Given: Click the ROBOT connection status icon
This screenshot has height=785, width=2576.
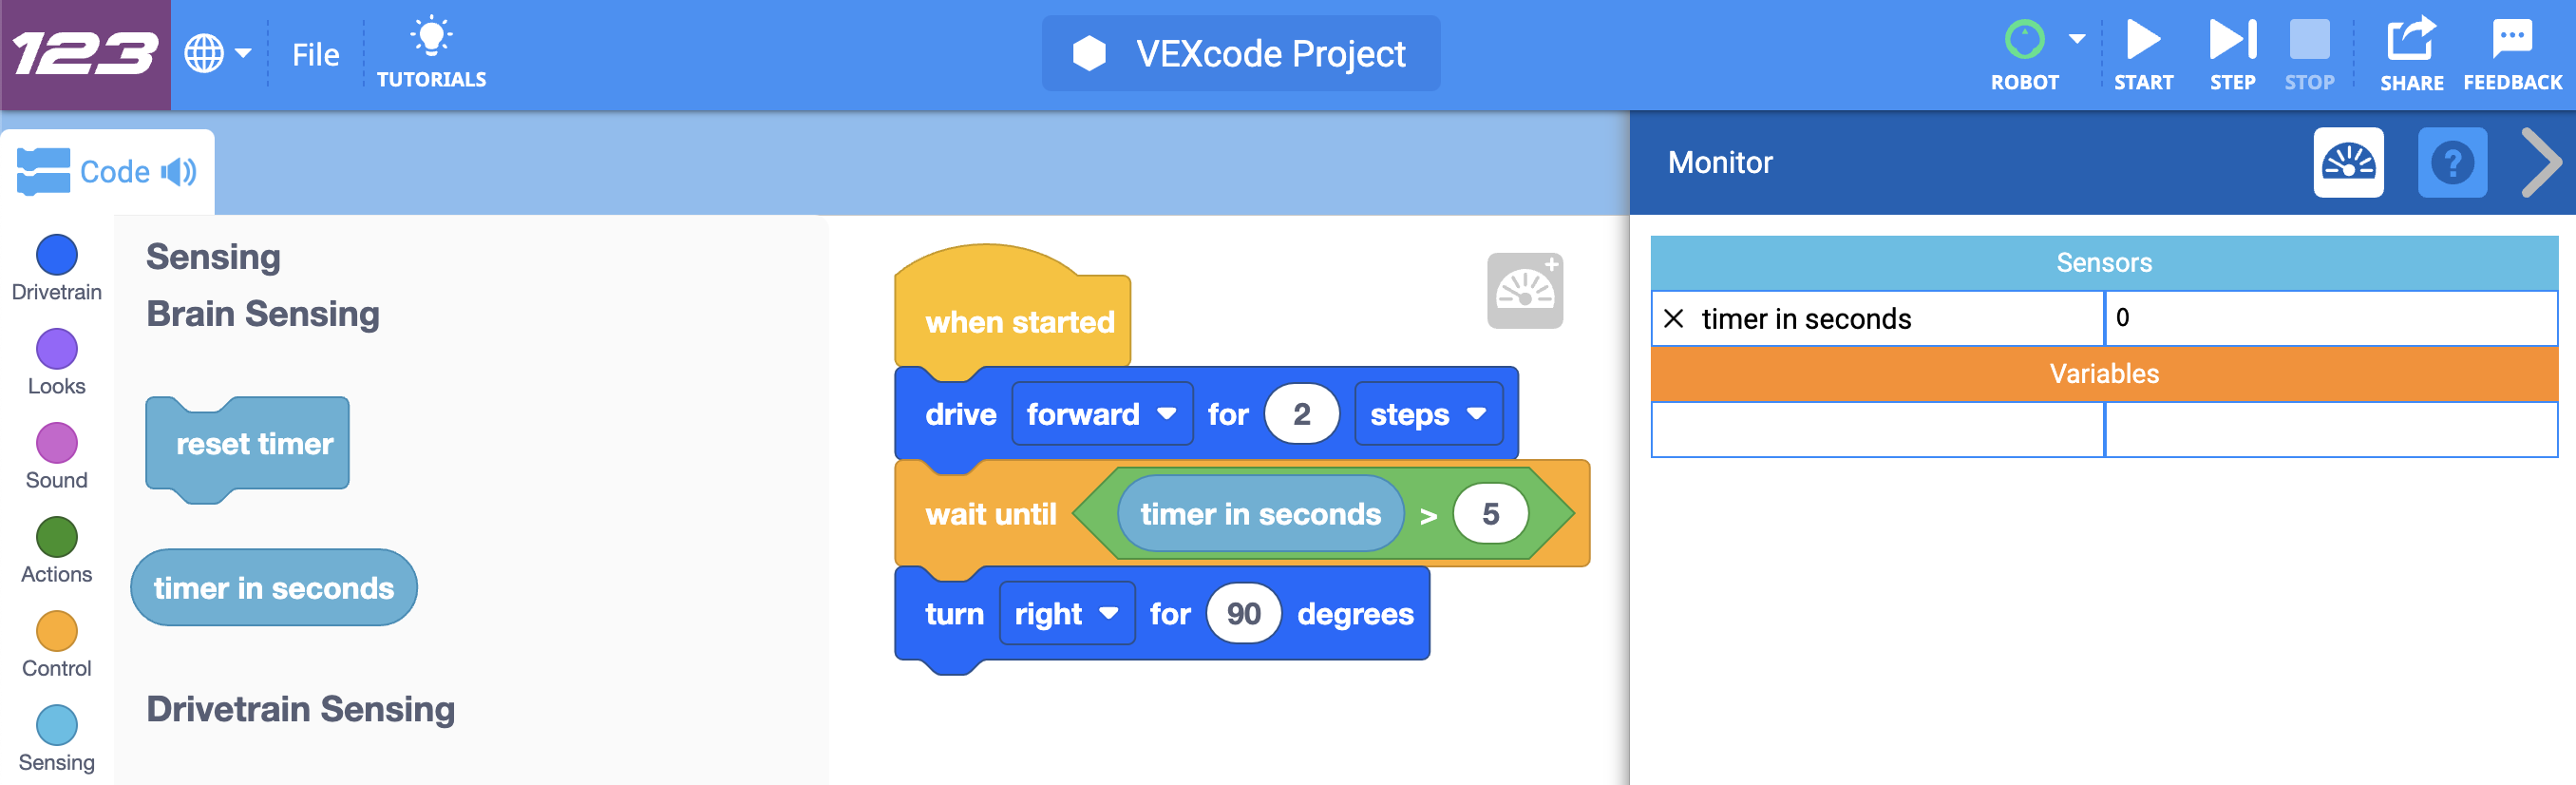Looking at the screenshot, I should click(2024, 40).
